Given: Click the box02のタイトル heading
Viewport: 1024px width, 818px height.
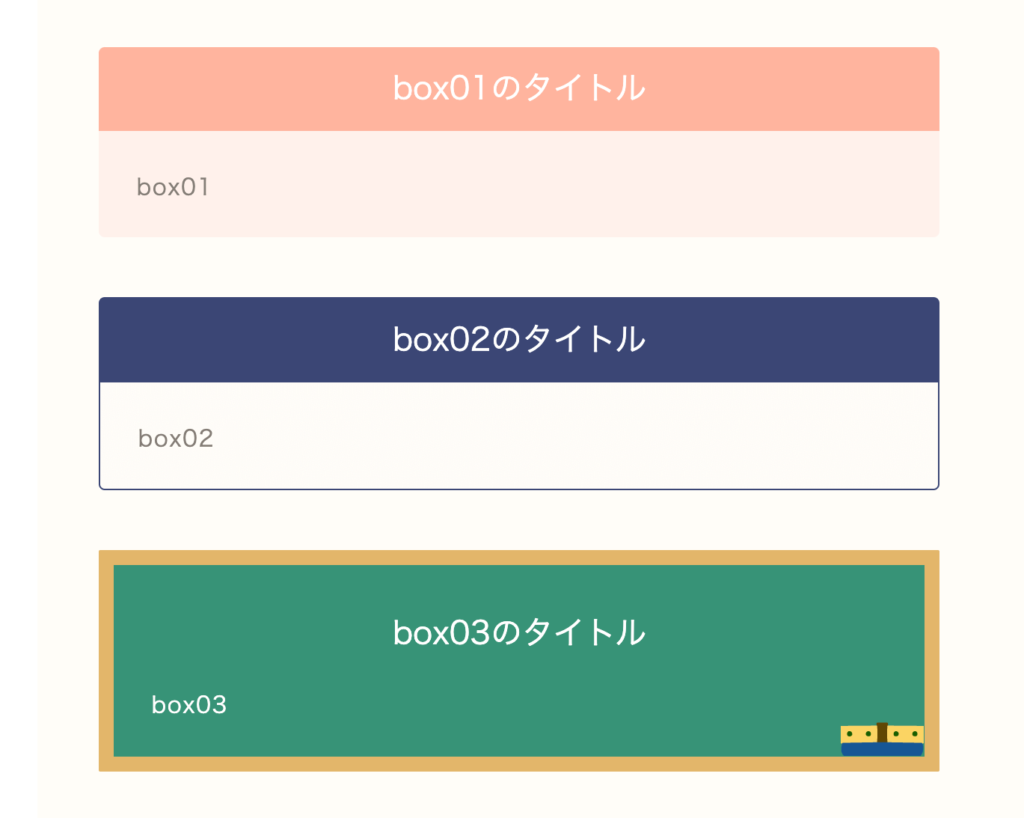Looking at the screenshot, I should [519, 339].
